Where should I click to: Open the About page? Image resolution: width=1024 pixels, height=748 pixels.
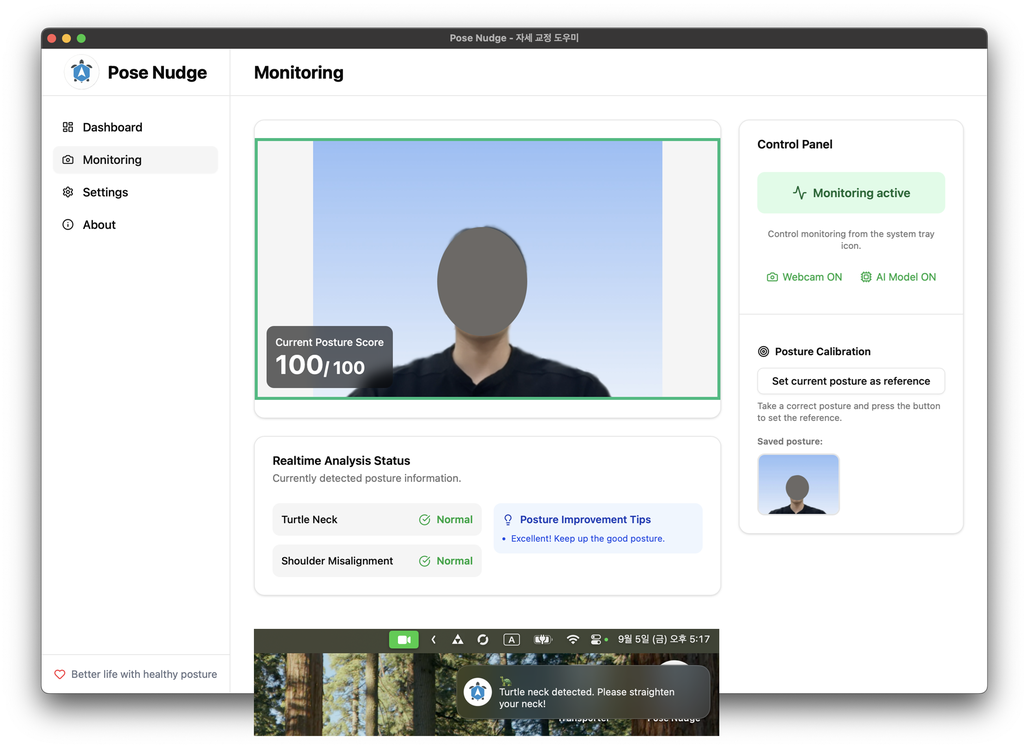pos(99,225)
